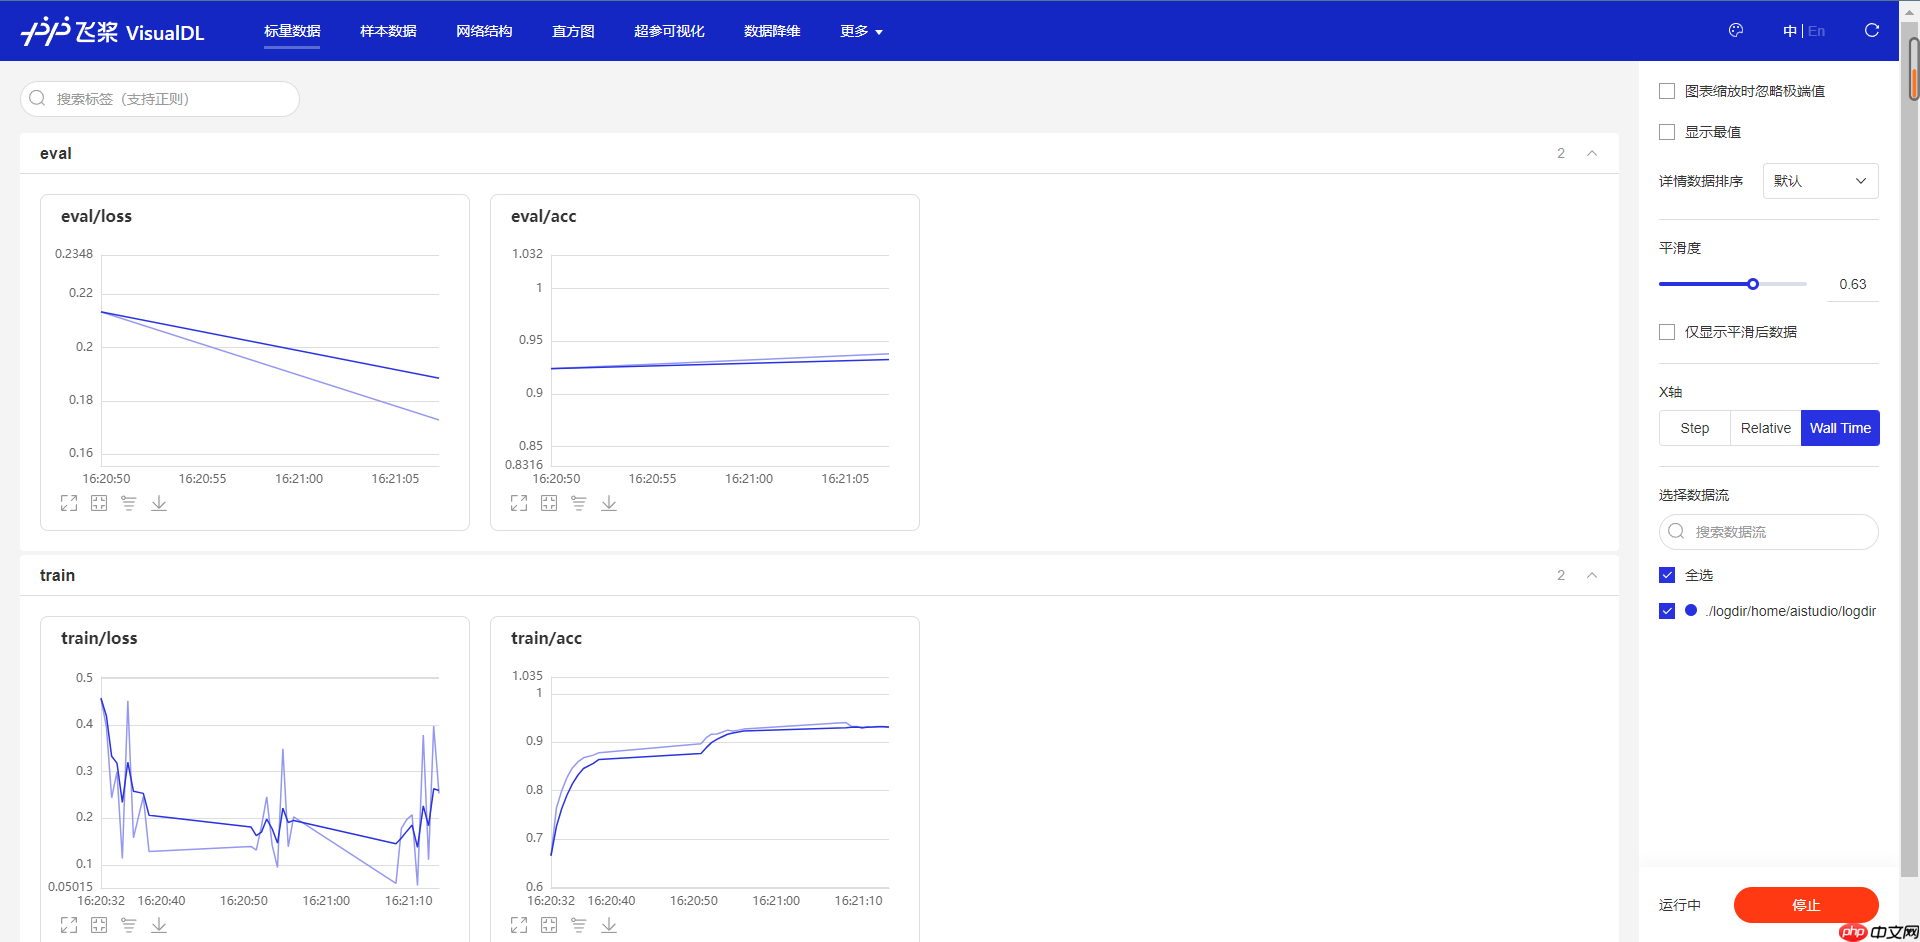Download eval/loss chart data
Image resolution: width=1920 pixels, height=942 pixels.
159,503
